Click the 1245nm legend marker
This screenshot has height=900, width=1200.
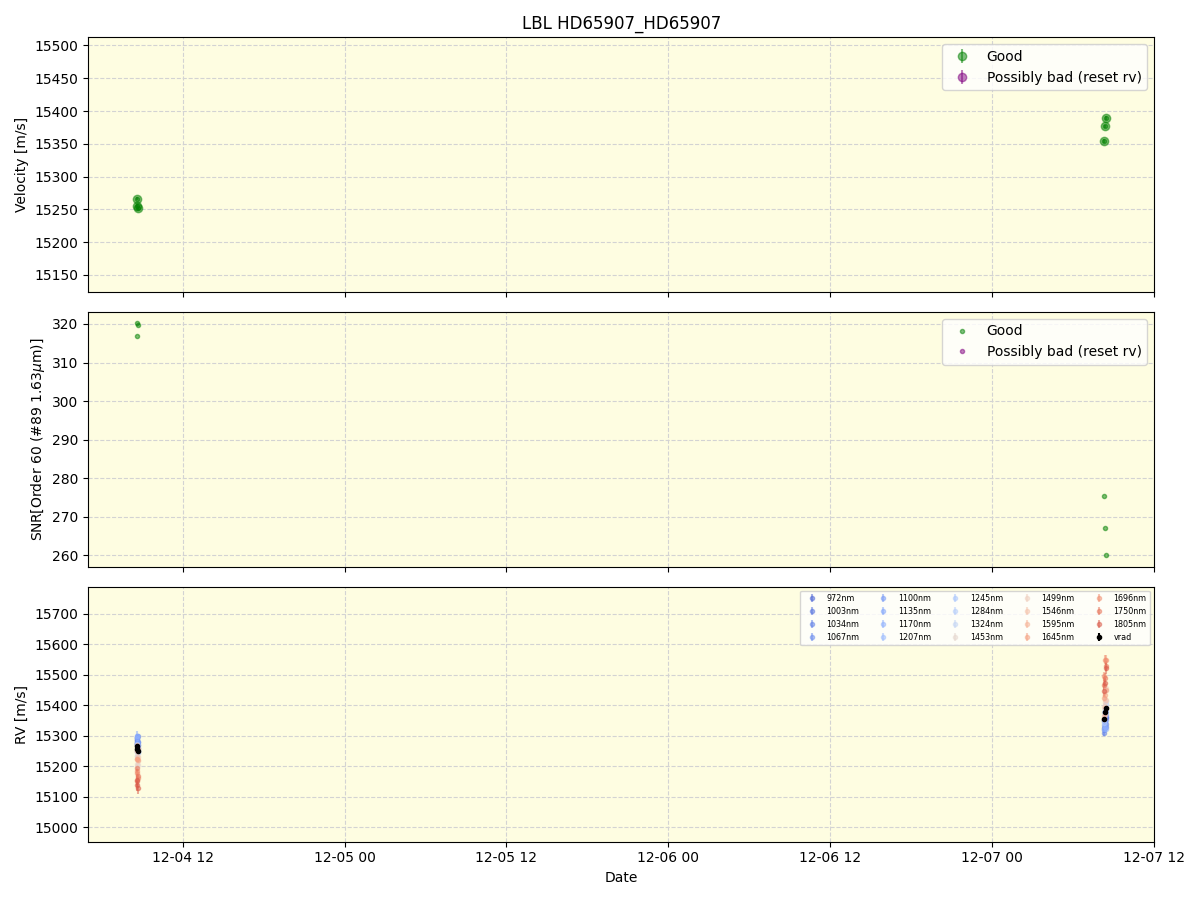[x=956, y=598]
